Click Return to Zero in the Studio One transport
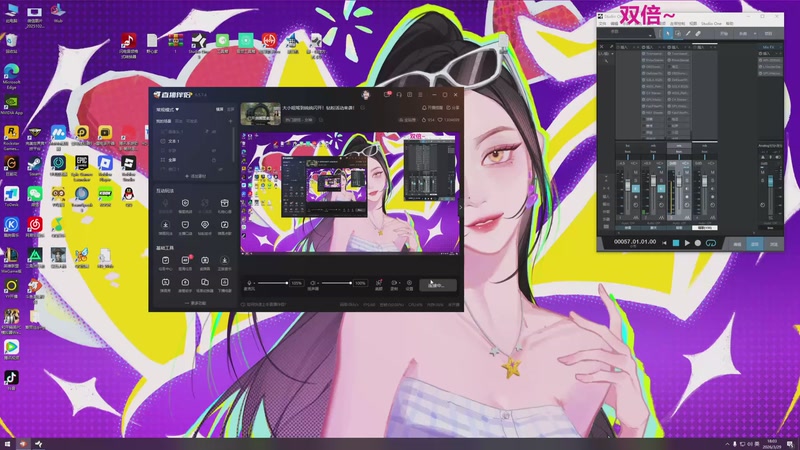800x450 pixels. [664, 243]
